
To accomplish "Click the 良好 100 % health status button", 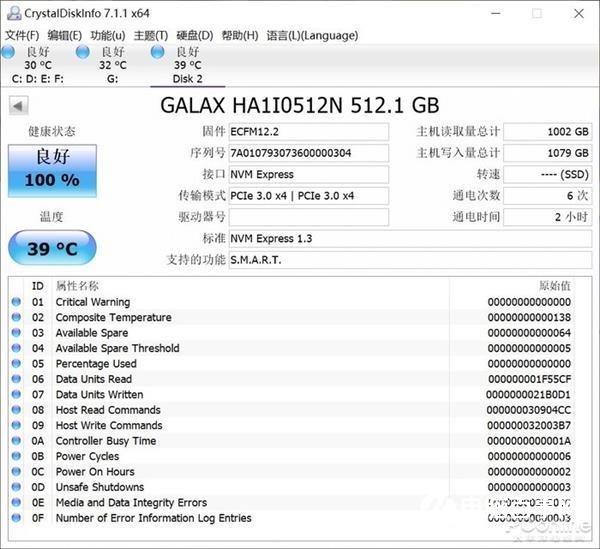I will (52, 171).
